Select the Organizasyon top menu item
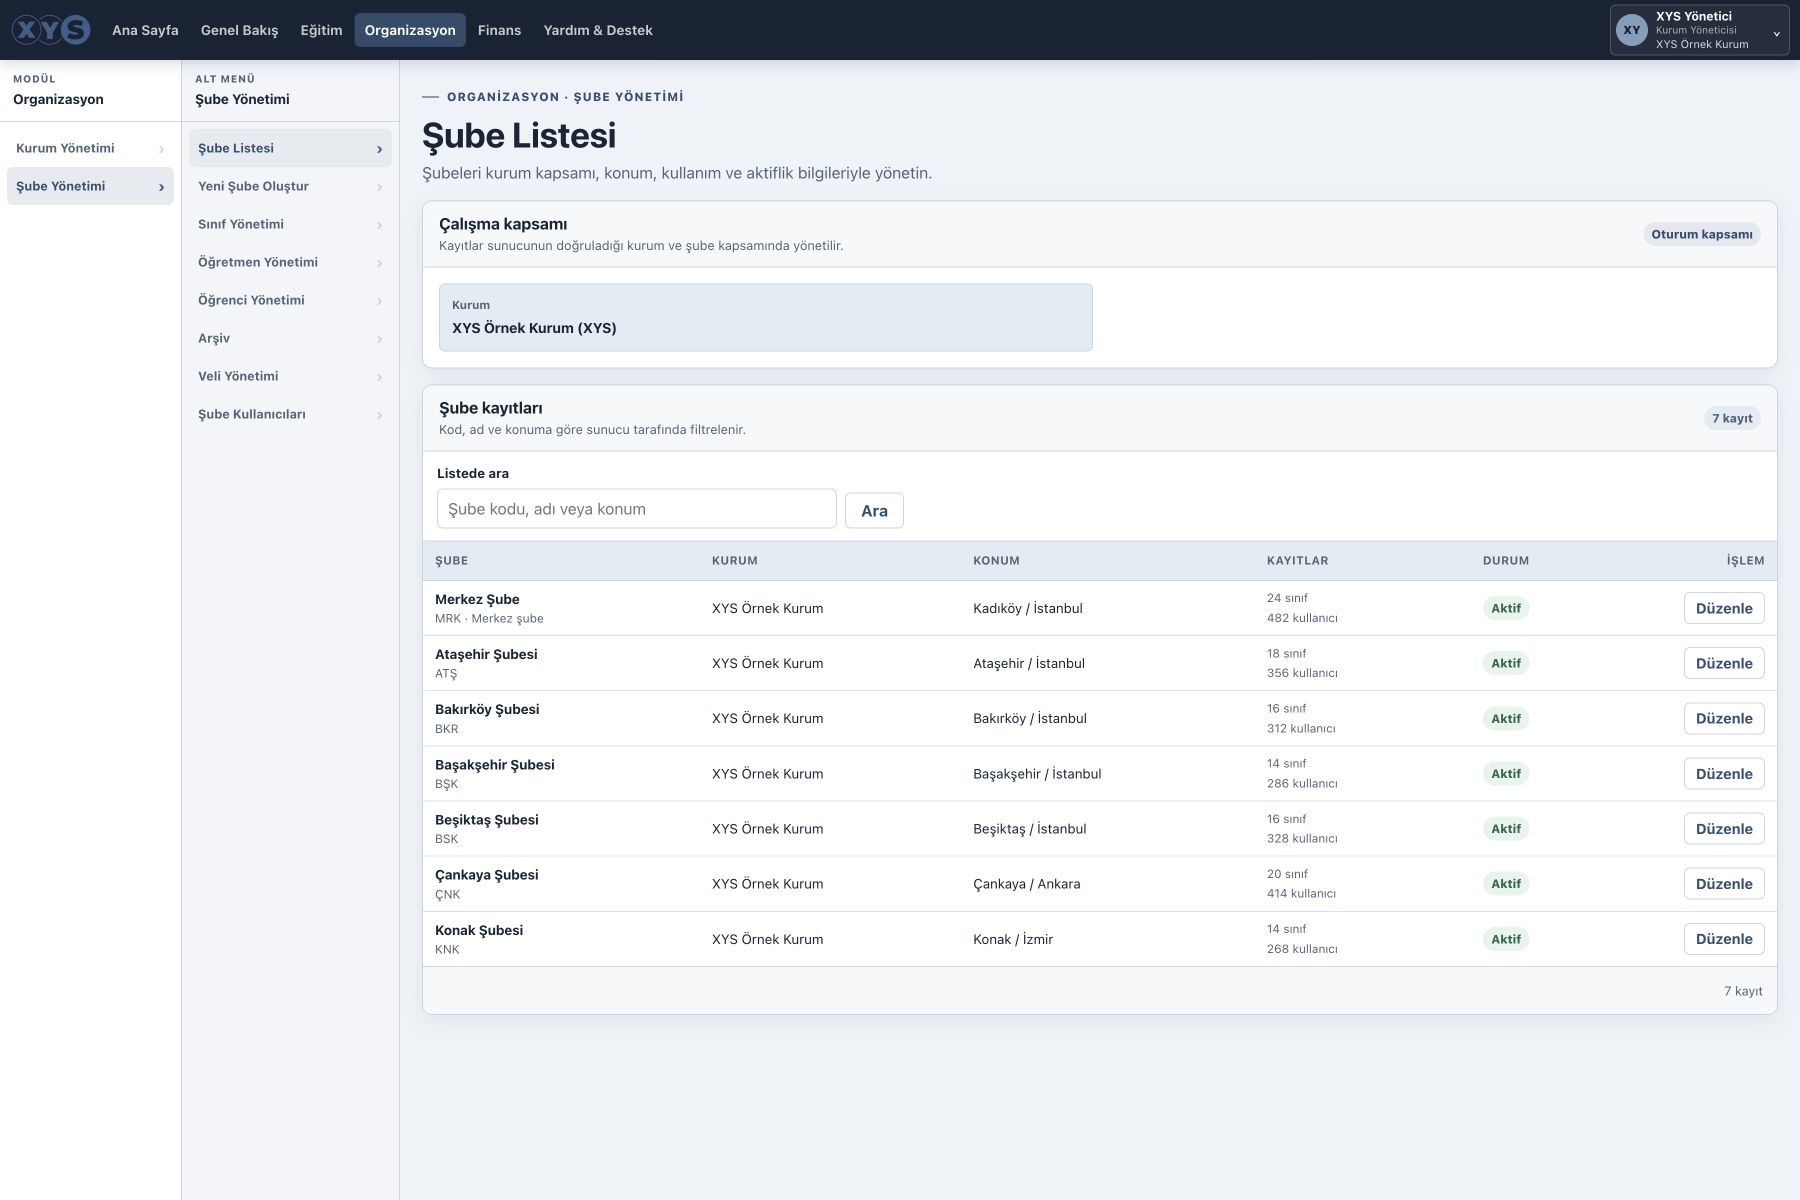 pyautogui.click(x=410, y=30)
